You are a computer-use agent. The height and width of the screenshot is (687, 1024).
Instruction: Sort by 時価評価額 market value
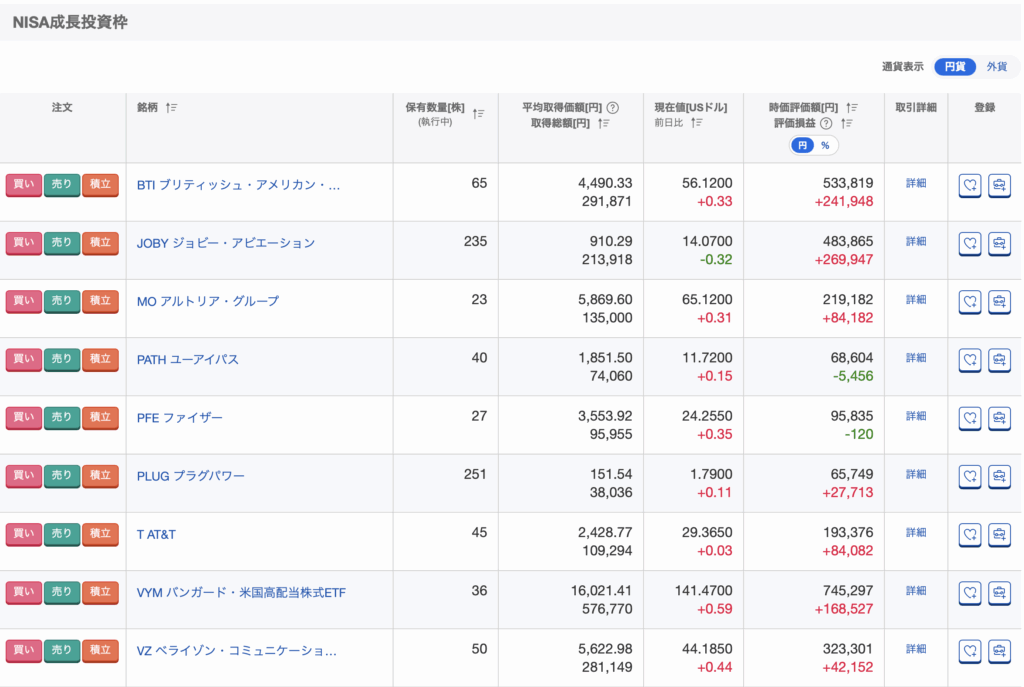[x=851, y=108]
